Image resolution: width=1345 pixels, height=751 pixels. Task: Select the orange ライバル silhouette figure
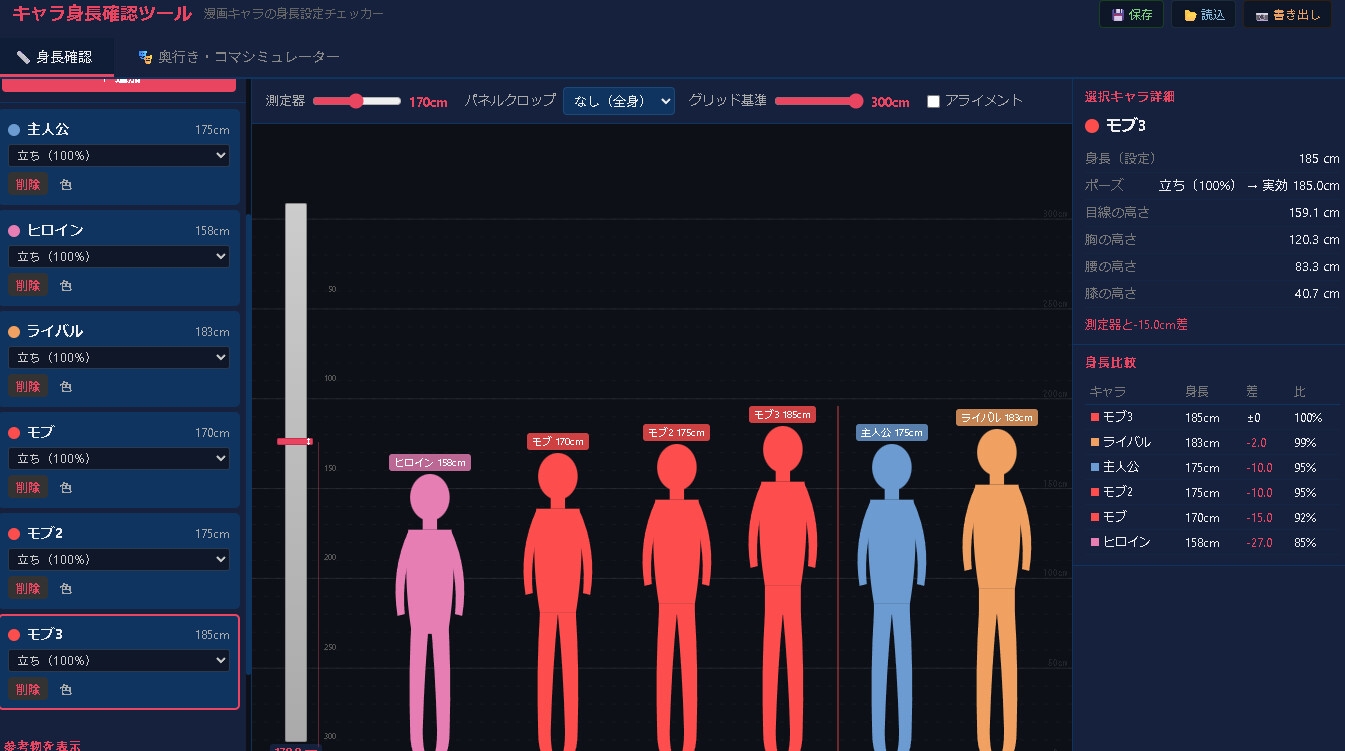tap(996, 590)
